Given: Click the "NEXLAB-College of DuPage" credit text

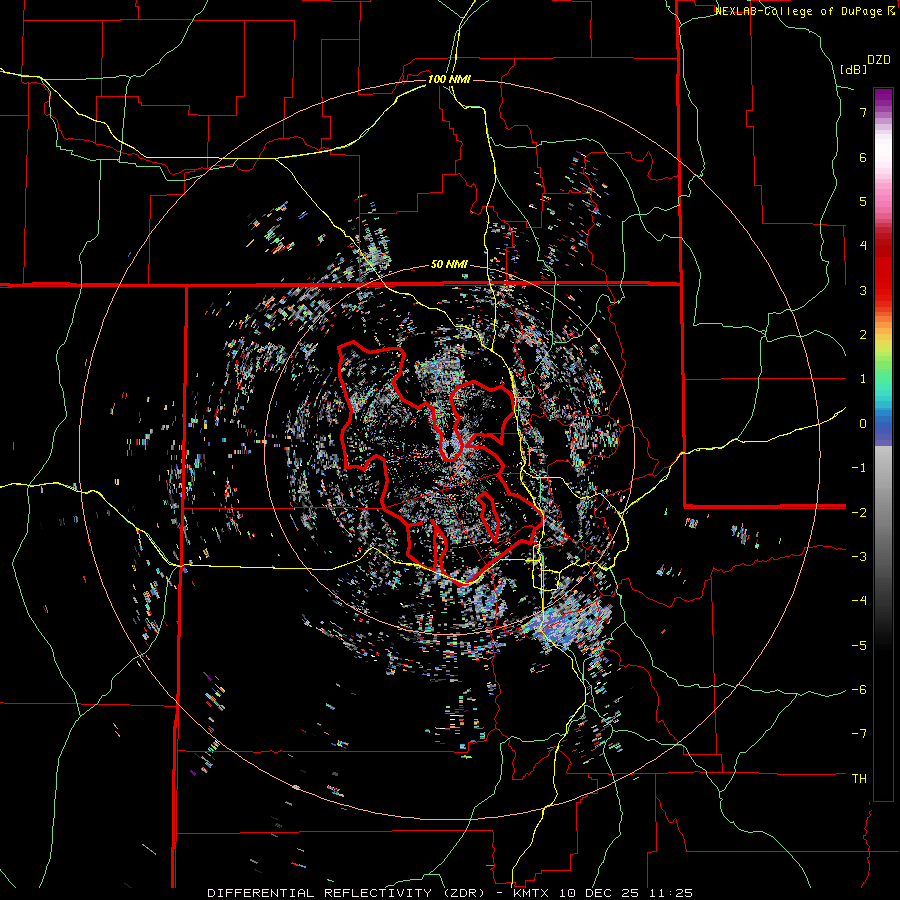Looking at the screenshot, I should click(x=800, y=11).
